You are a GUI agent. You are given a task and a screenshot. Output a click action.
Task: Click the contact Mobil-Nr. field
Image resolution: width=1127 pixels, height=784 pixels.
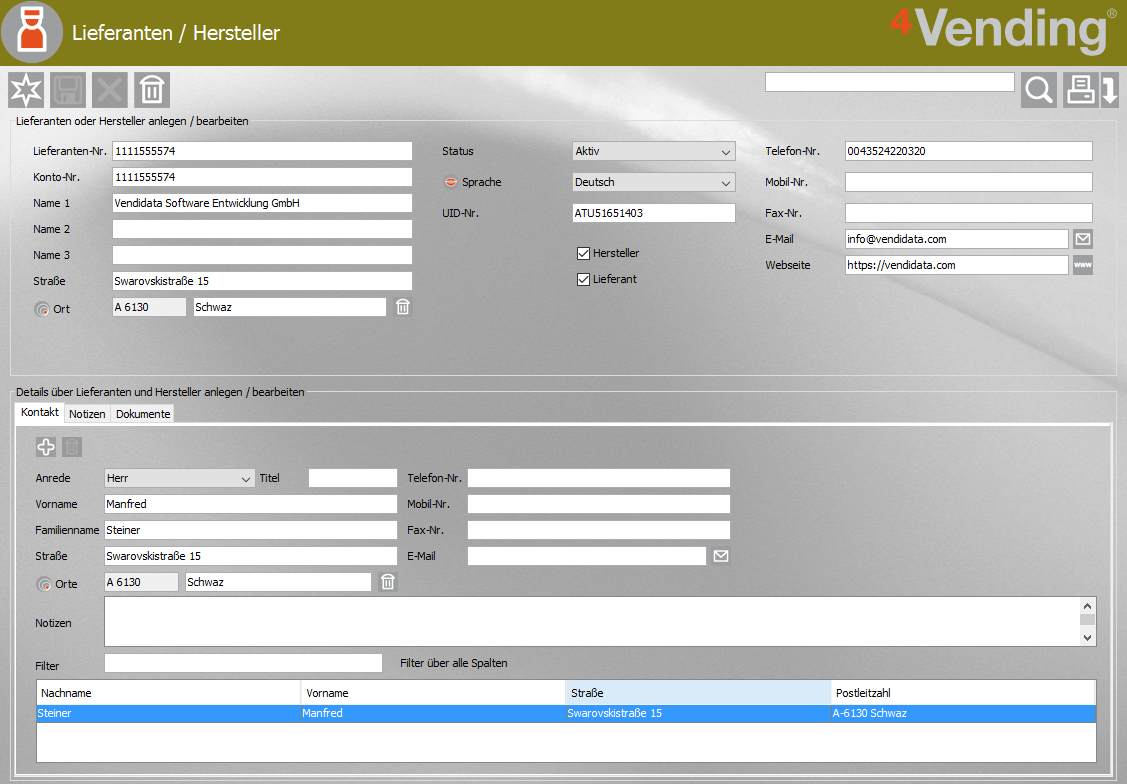(x=599, y=504)
